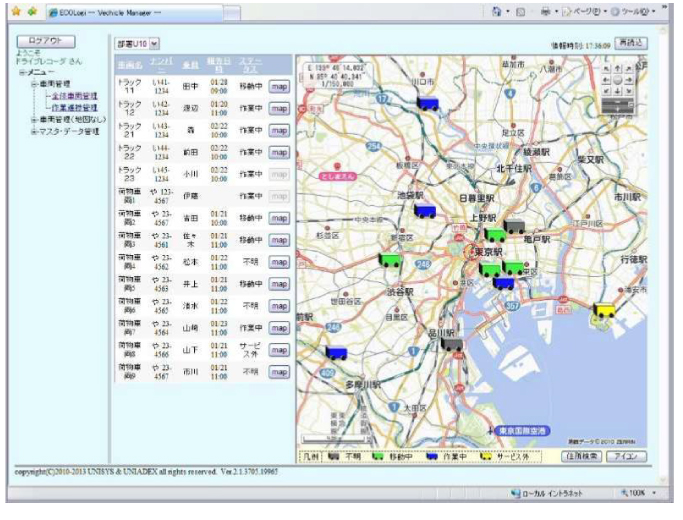
Task: Sort by the 車両名 column header
Action: click(x=130, y=65)
